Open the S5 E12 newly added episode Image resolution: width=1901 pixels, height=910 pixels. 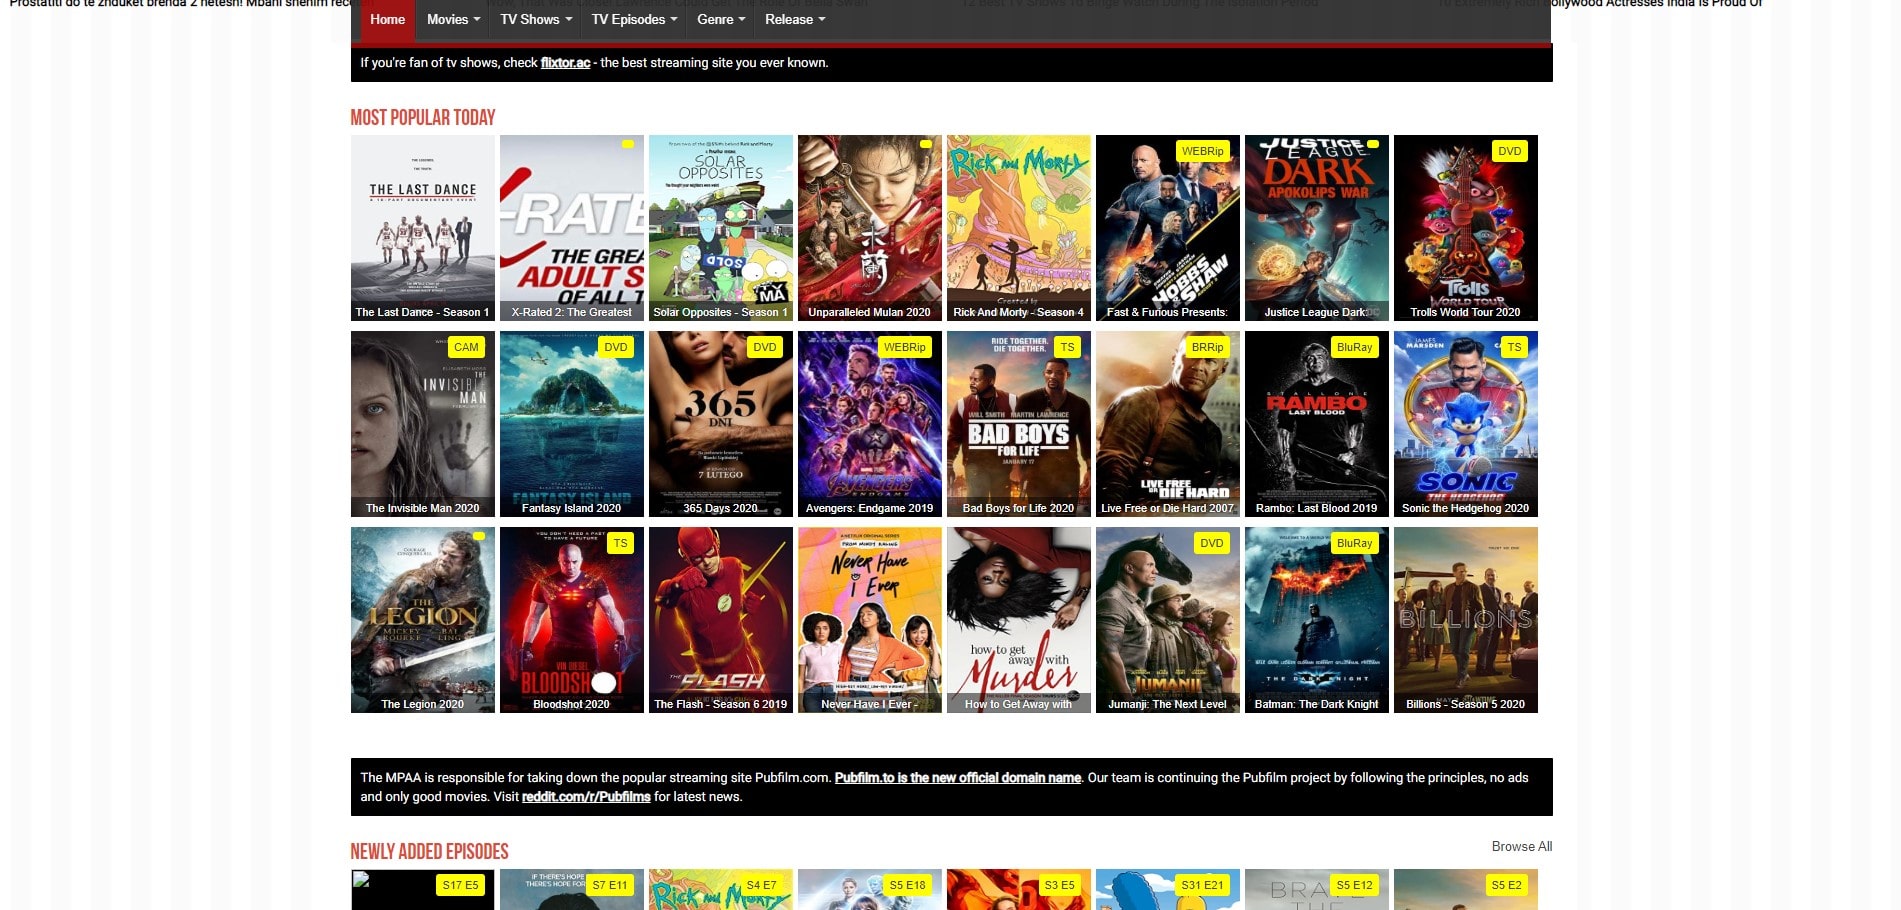[1317, 889]
